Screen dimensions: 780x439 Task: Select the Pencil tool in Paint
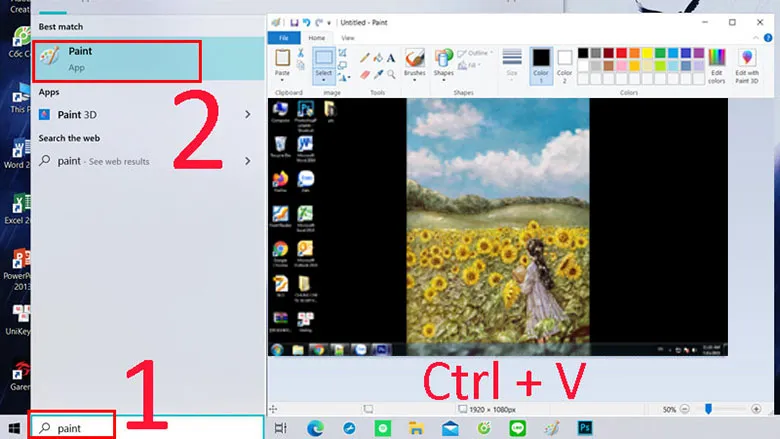point(366,58)
